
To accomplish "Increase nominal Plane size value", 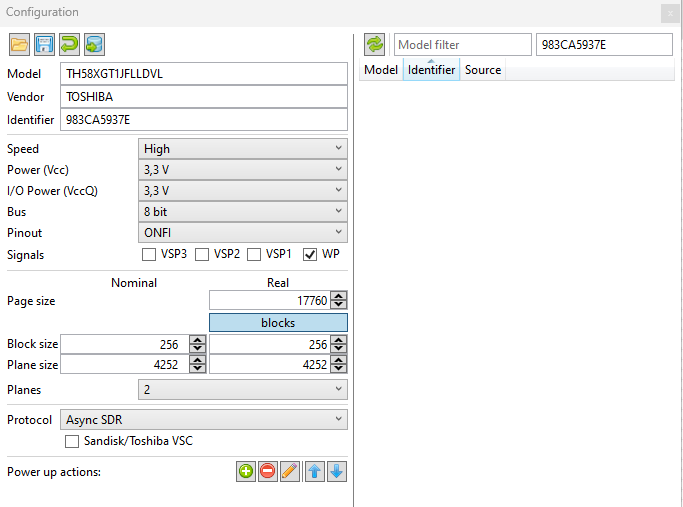I will pos(197,360).
